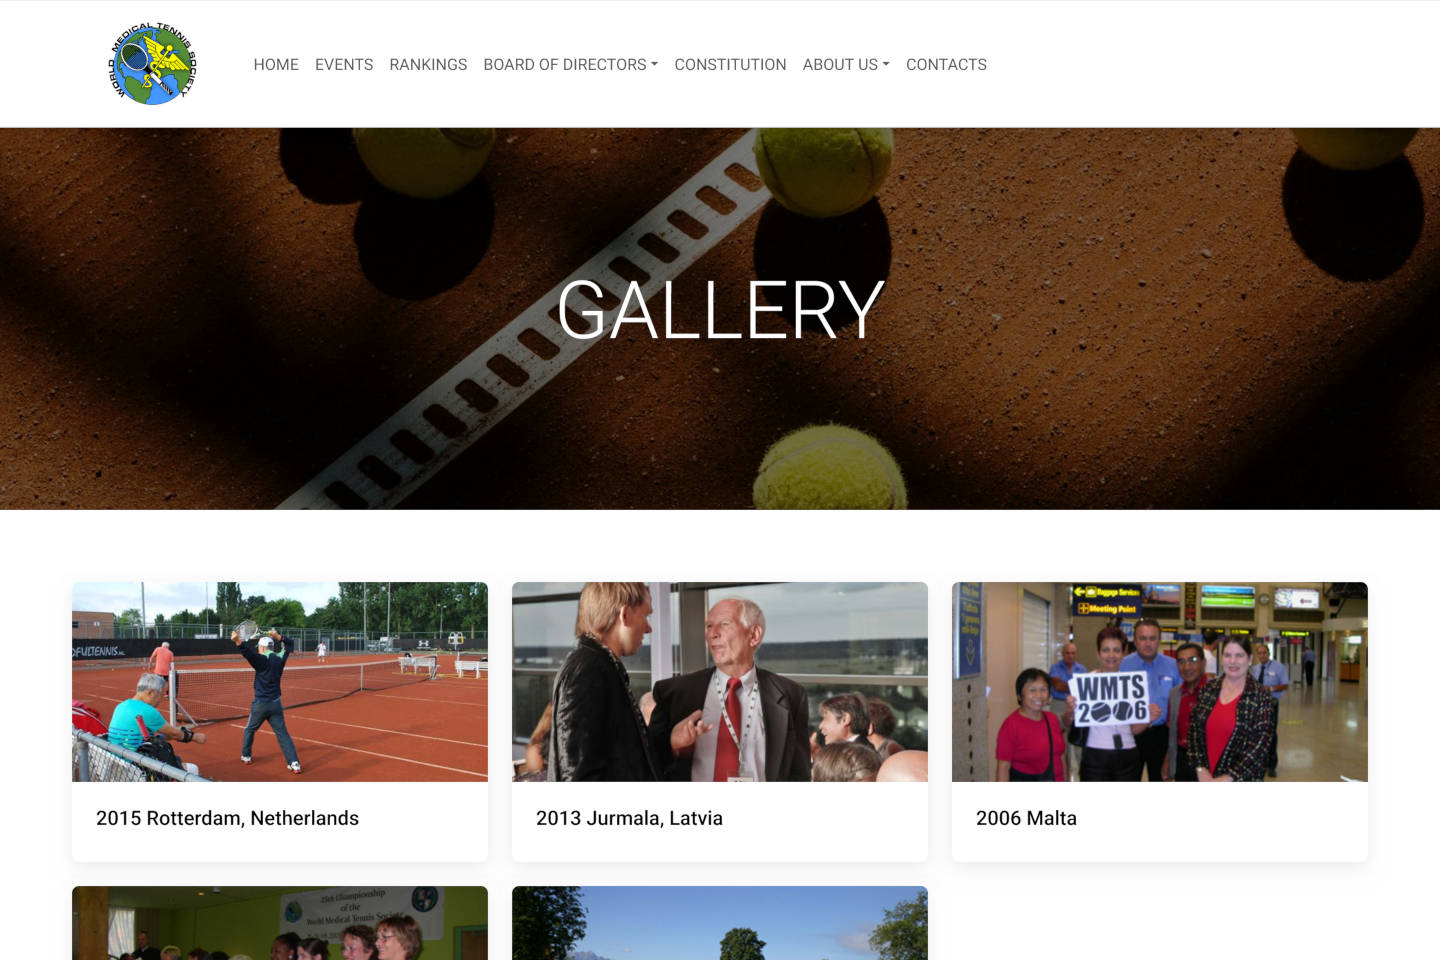1440x960 pixels.
Task: Expand the Board of Directors dropdown
Action: point(570,64)
